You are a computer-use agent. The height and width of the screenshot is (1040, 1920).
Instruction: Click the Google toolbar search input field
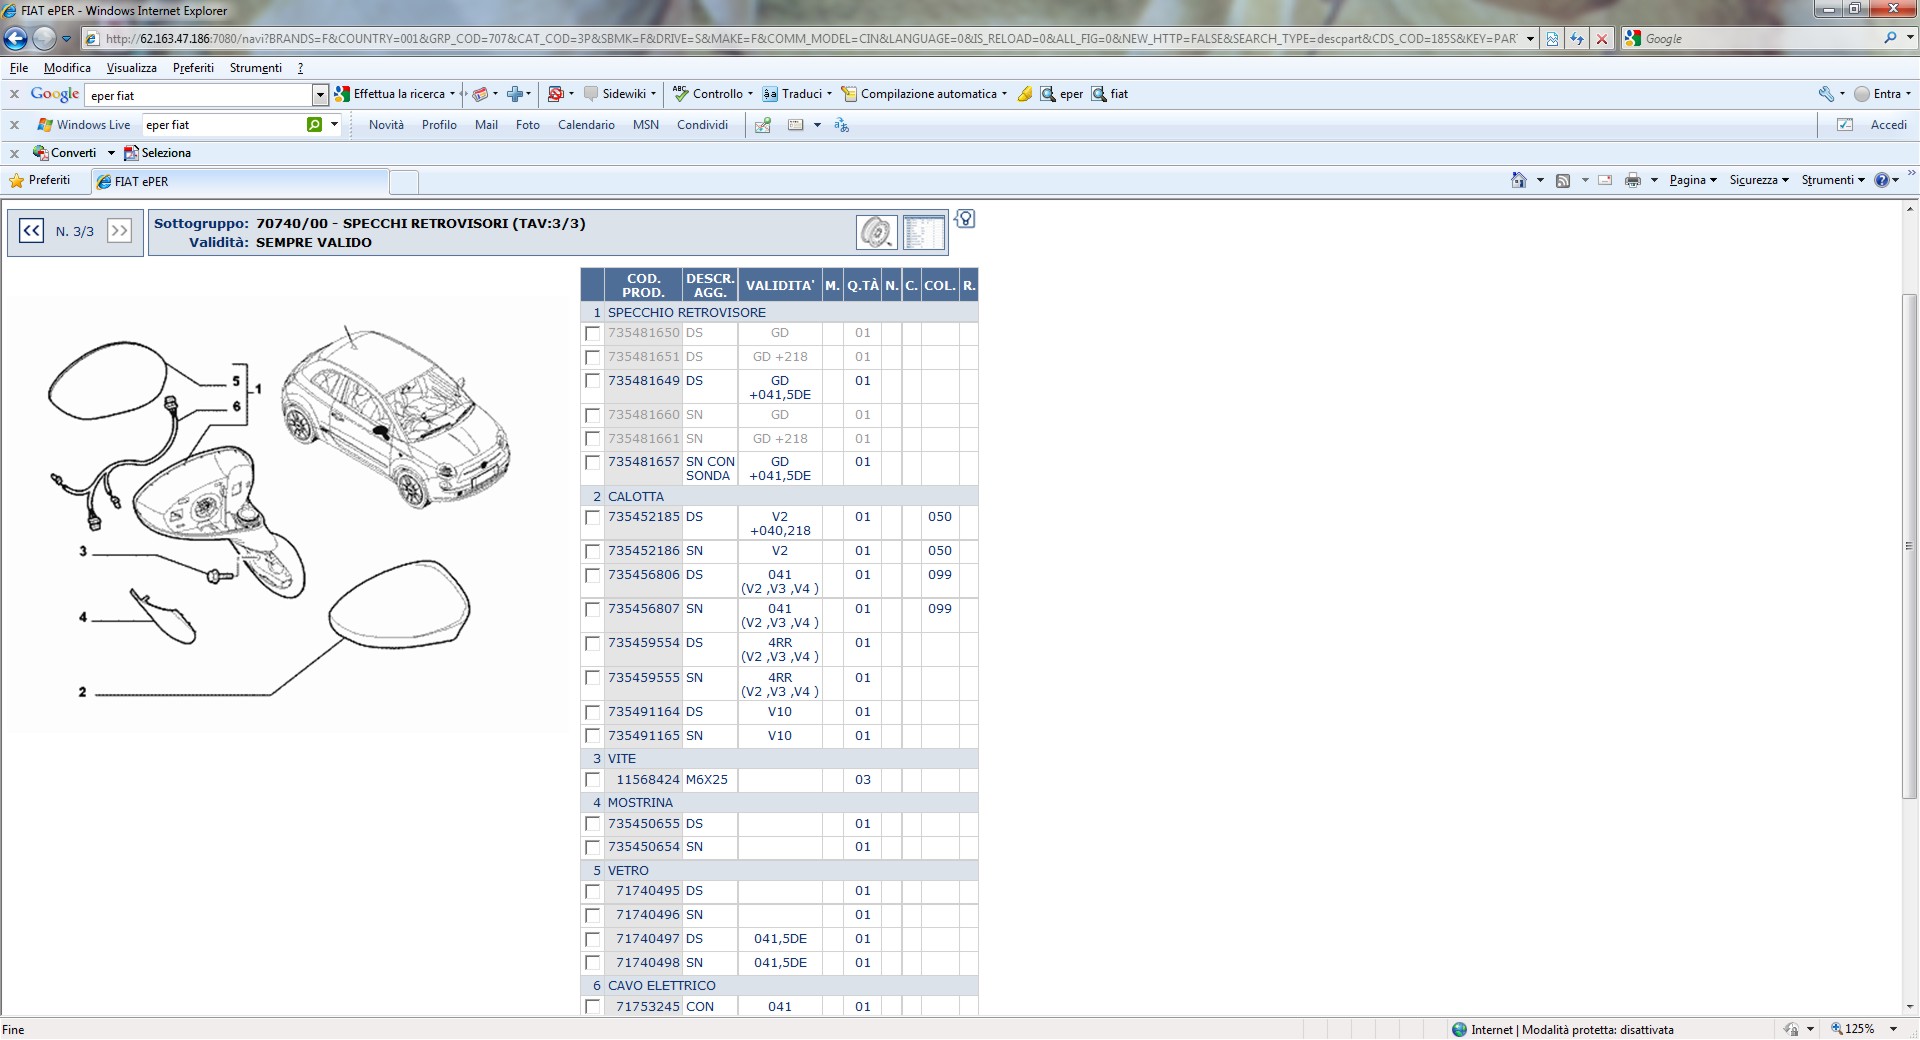(x=198, y=95)
